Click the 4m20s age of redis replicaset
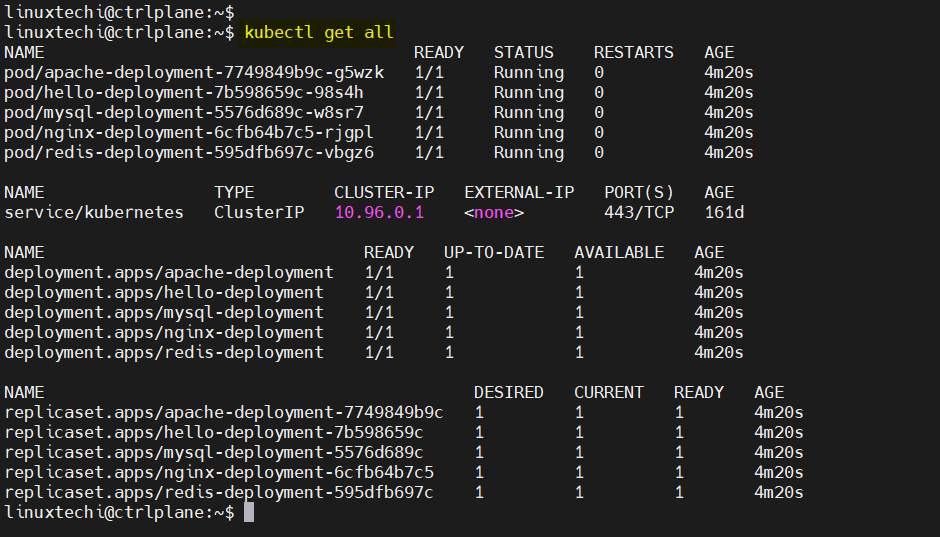The height and width of the screenshot is (537, 940). 779,493
